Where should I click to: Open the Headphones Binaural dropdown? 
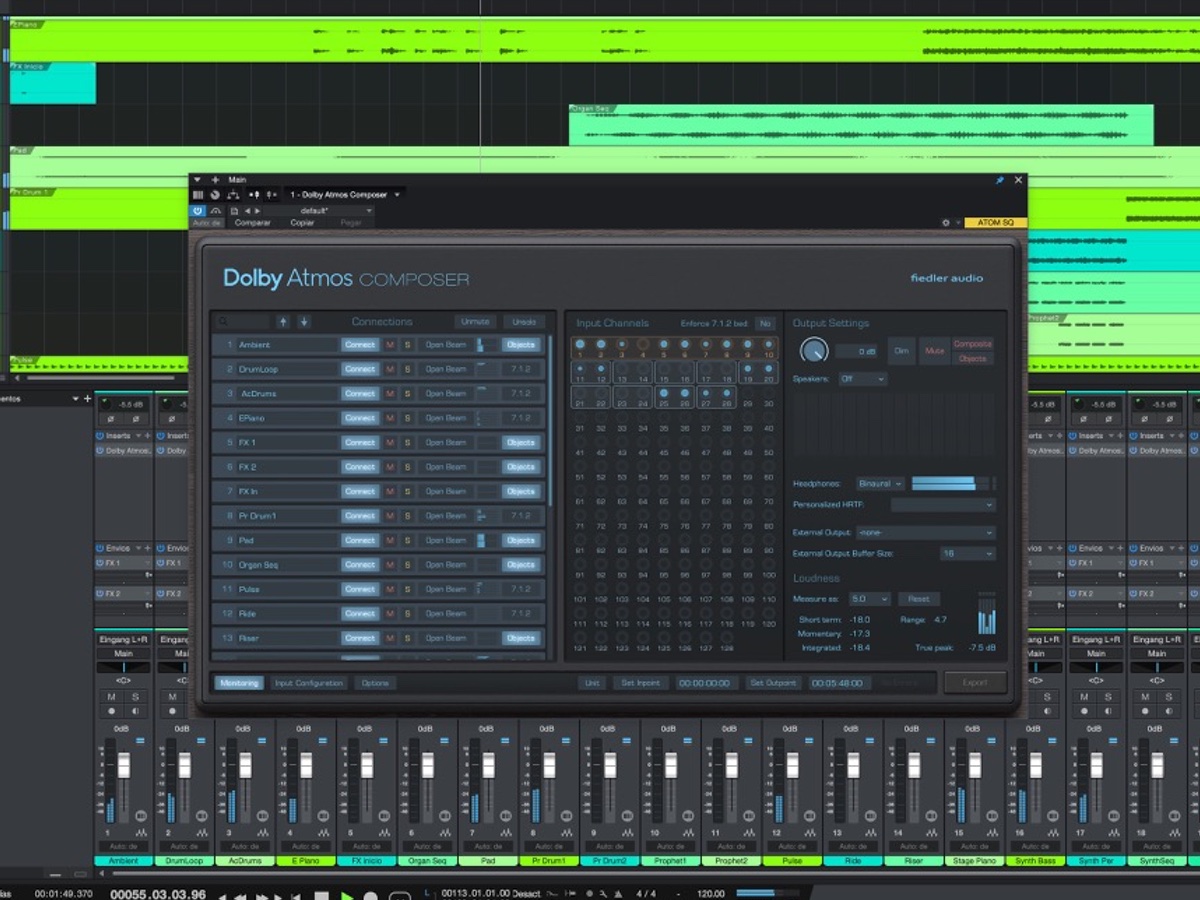point(880,484)
